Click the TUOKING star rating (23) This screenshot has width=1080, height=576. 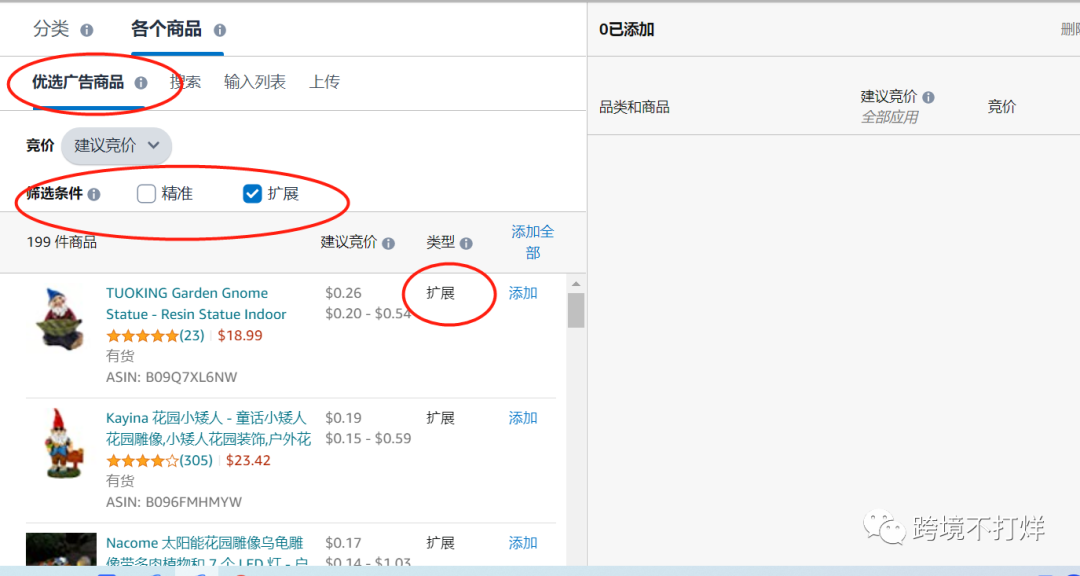click(155, 336)
